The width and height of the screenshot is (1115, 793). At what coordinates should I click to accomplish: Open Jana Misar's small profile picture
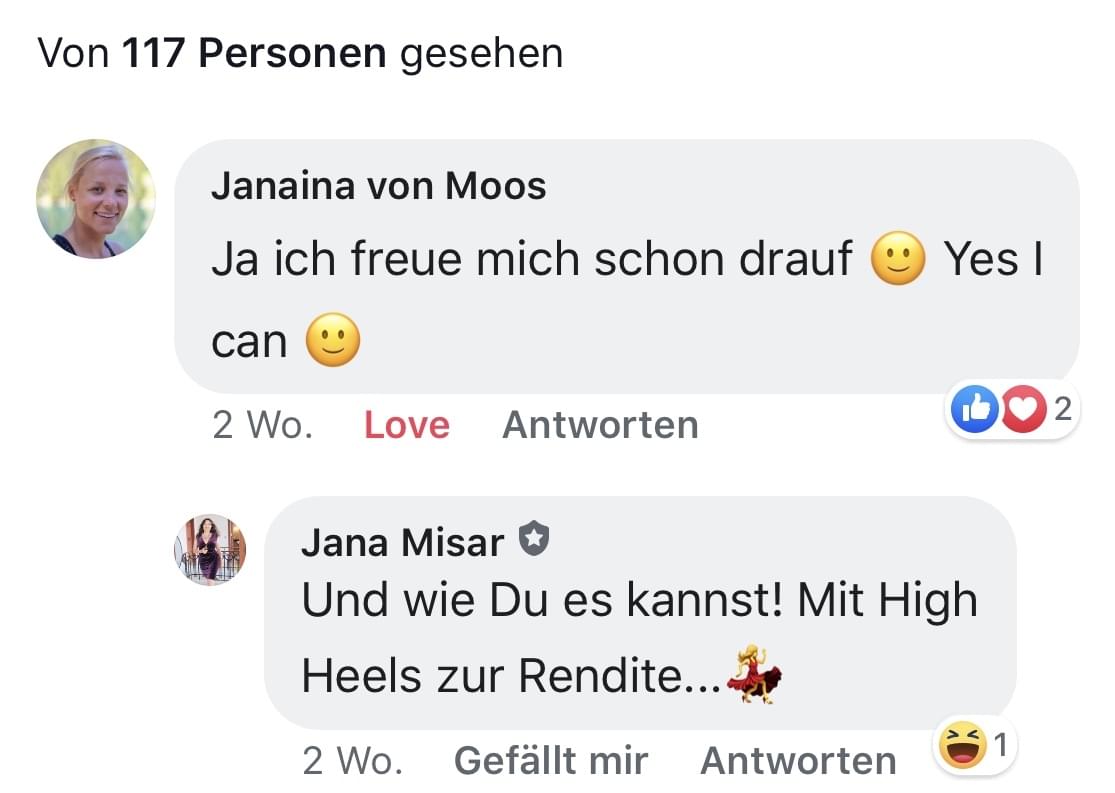pos(209,550)
